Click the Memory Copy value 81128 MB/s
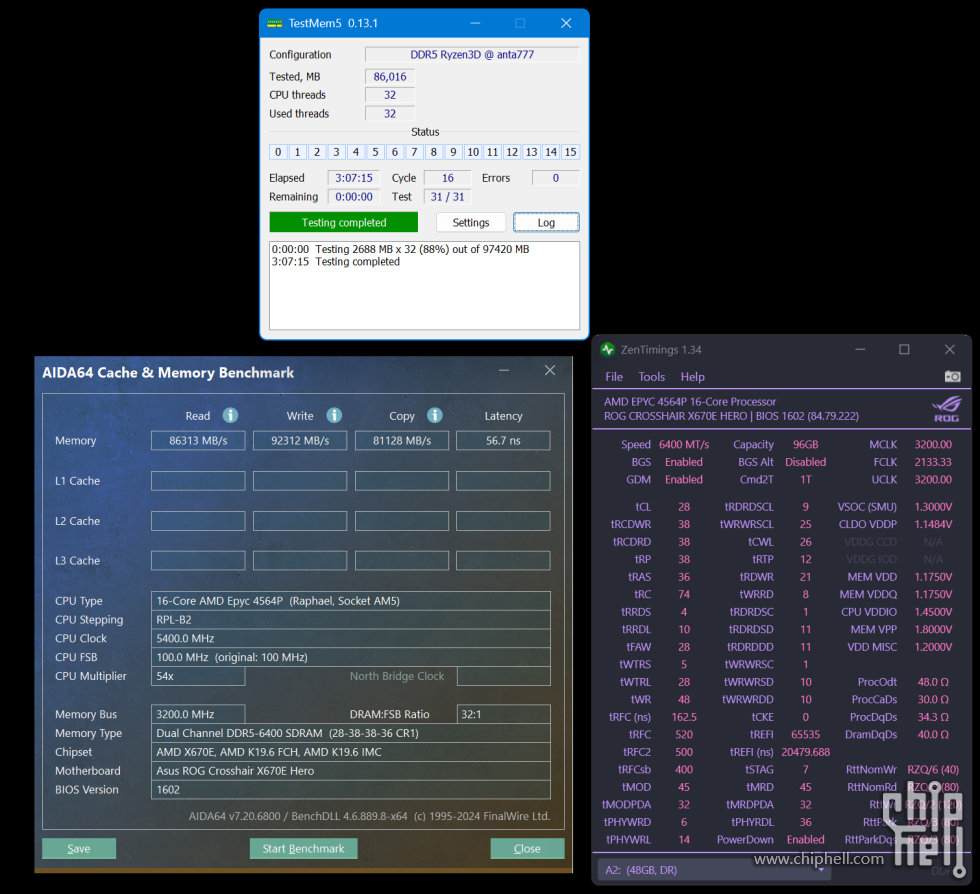The width and height of the screenshot is (980, 894). tap(402, 440)
